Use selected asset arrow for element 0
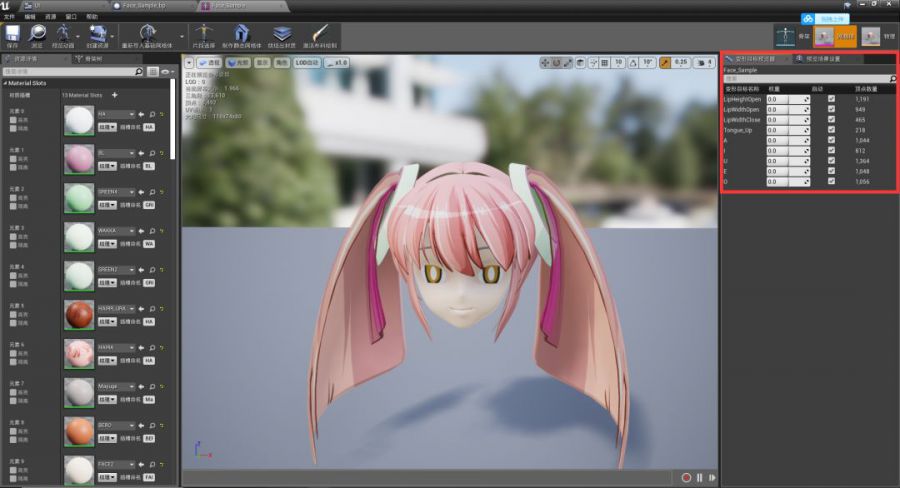The width and height of the screenshot is (900, 488). 141,114
